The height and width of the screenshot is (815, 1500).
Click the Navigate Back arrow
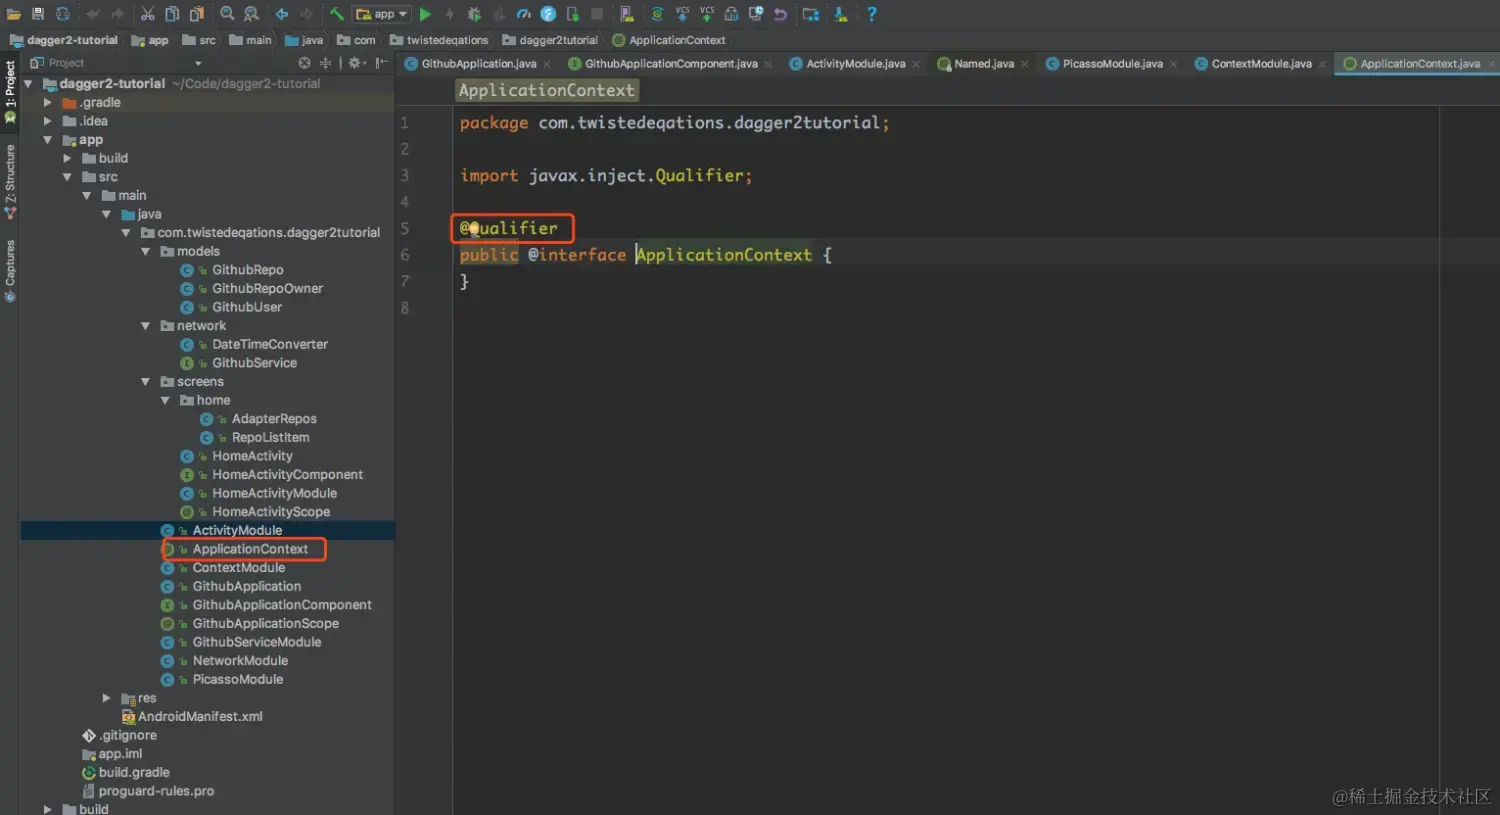281,14
